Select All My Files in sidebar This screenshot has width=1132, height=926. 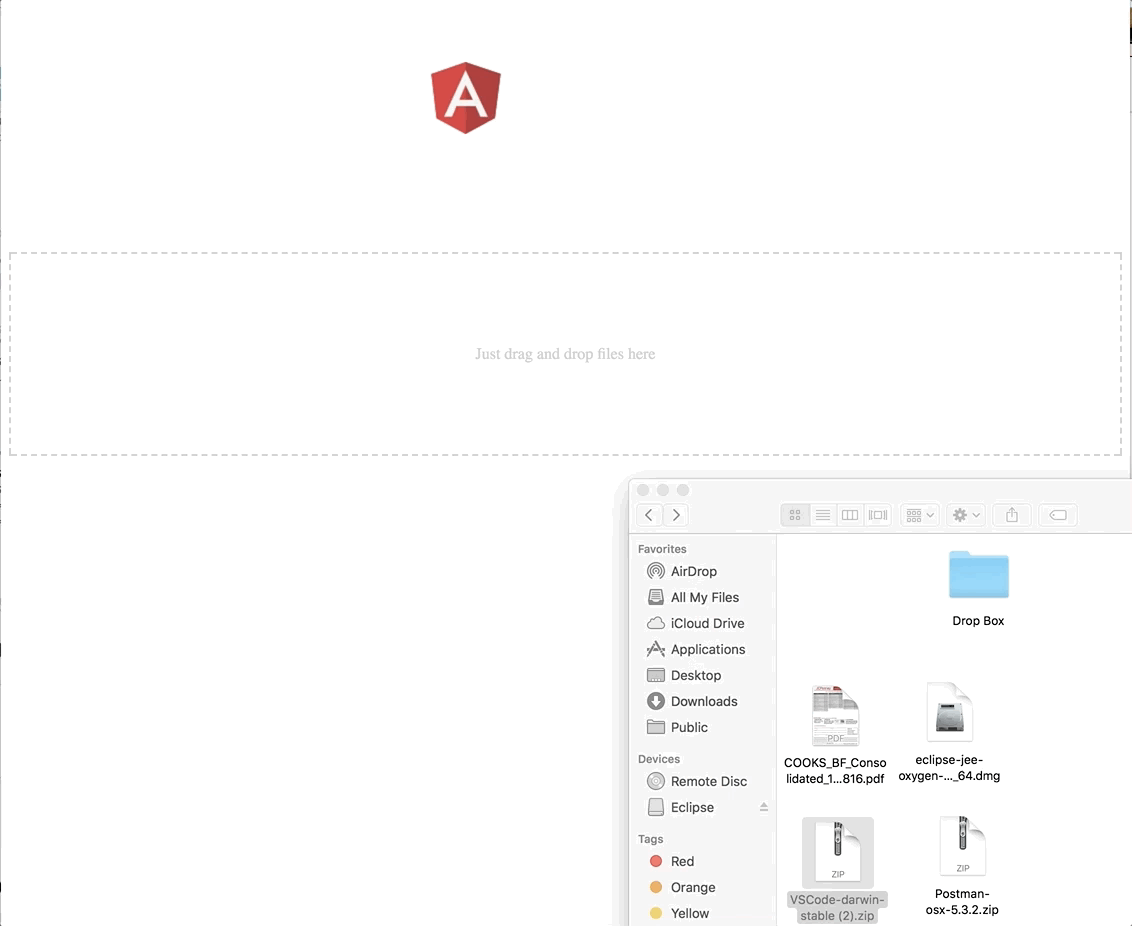(x=702, y=597)
